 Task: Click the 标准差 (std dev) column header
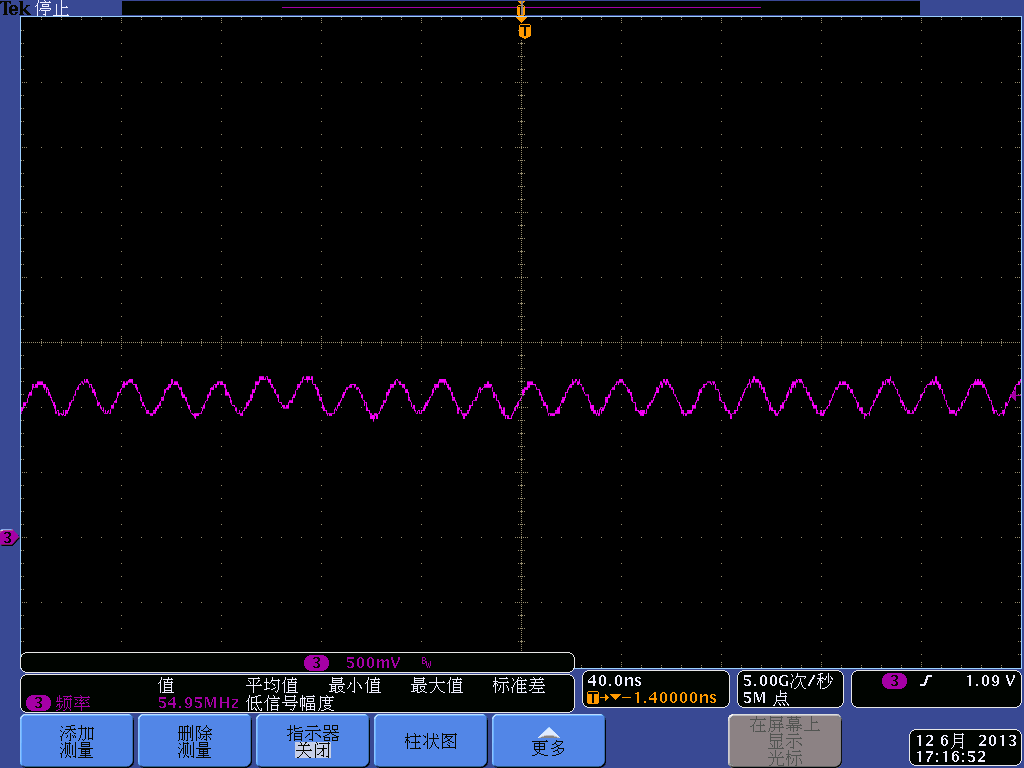tap(519, 685)
